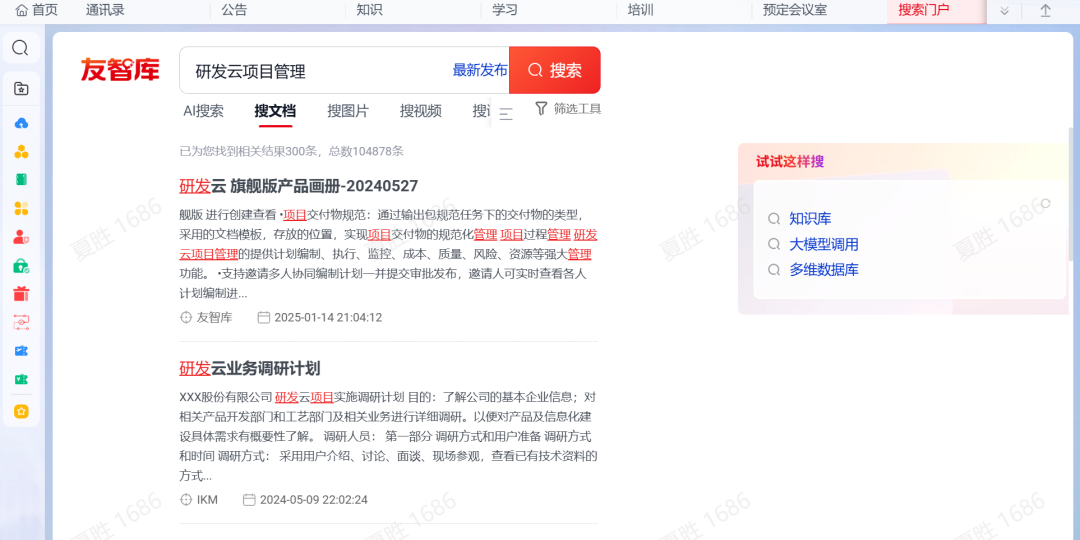The image size is (1080, 540).
Task: Click the red gift sidebar icon
Action: [21, 294]
